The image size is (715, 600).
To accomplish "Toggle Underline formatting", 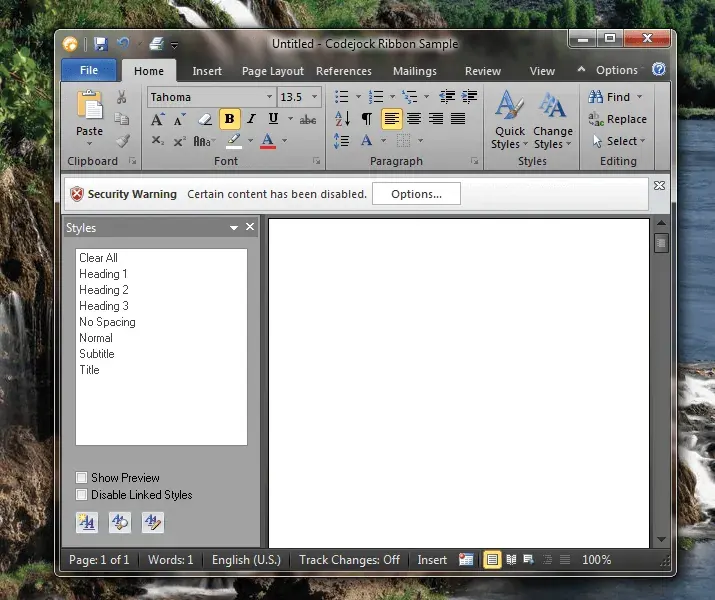I will (273, 119).
